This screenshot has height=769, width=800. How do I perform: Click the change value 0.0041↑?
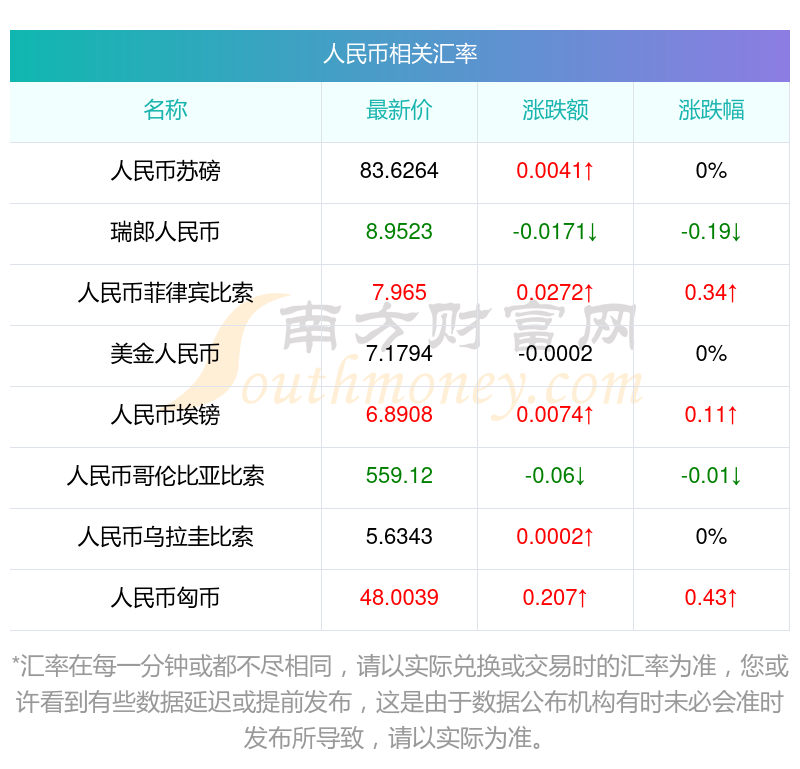pyautogui.click(x=555, y=171)
